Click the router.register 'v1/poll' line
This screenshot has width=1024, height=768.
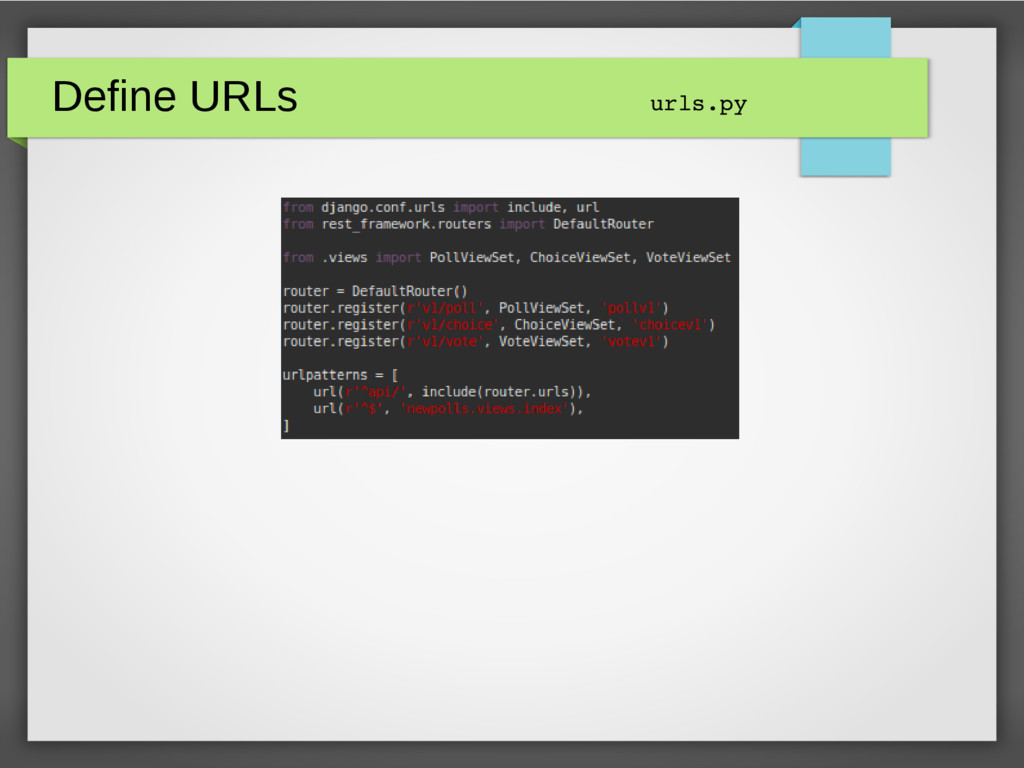(x=475, y=308)
